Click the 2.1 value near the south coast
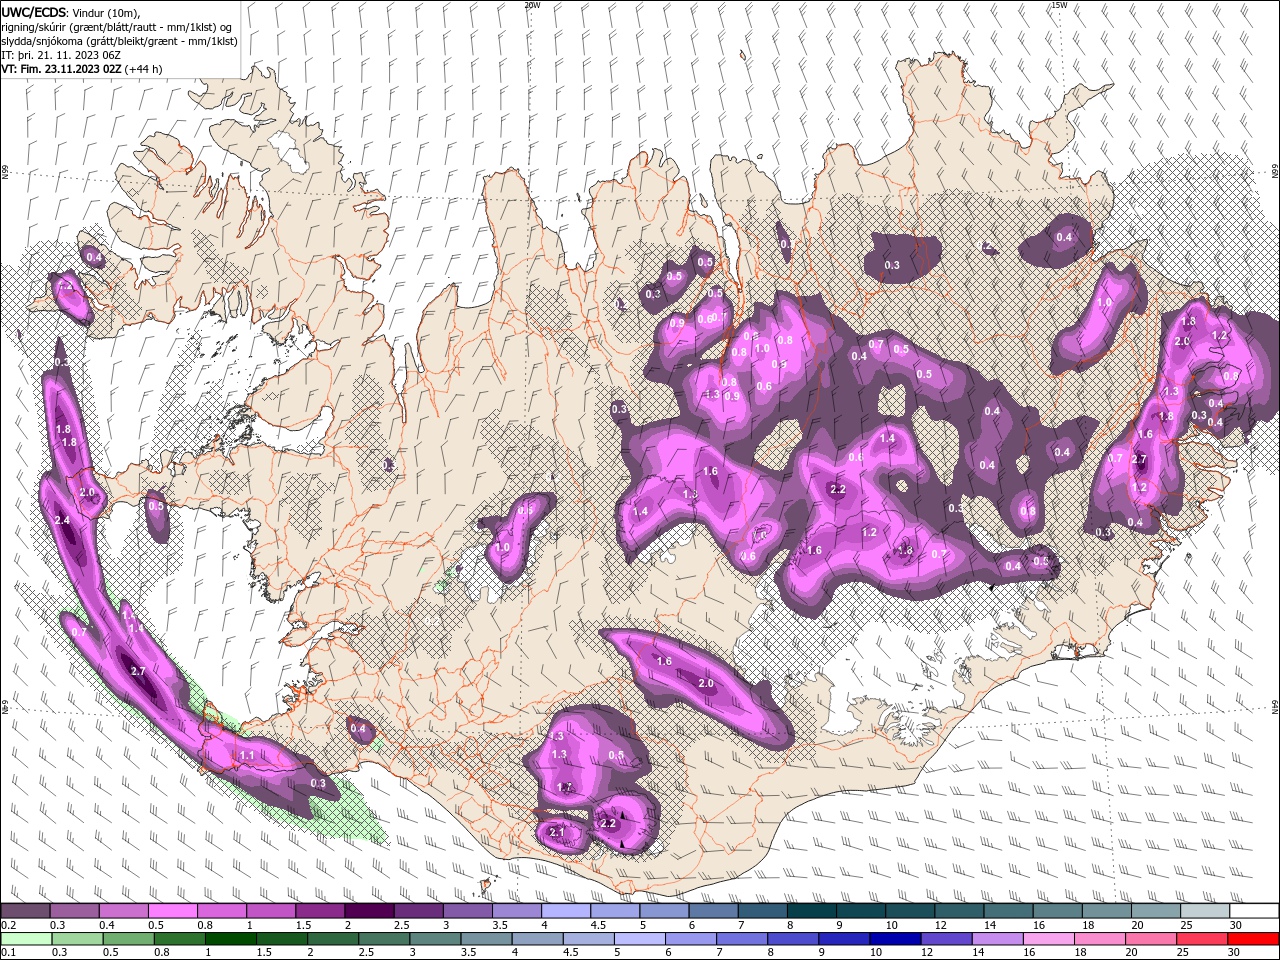This screenshot has width=1280, height=960. point(557,832)
